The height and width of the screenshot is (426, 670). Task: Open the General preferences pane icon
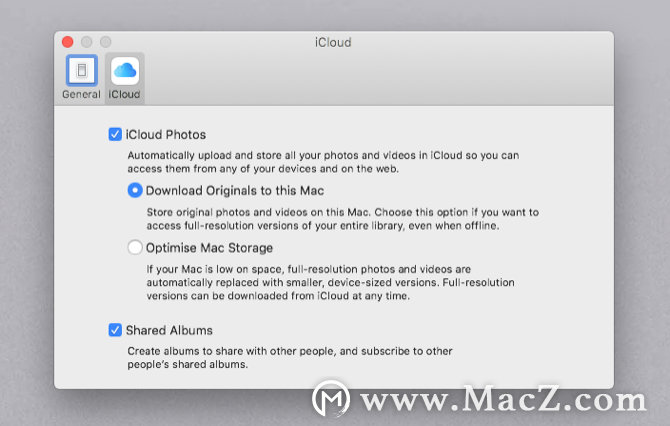(x=82, y=70)
